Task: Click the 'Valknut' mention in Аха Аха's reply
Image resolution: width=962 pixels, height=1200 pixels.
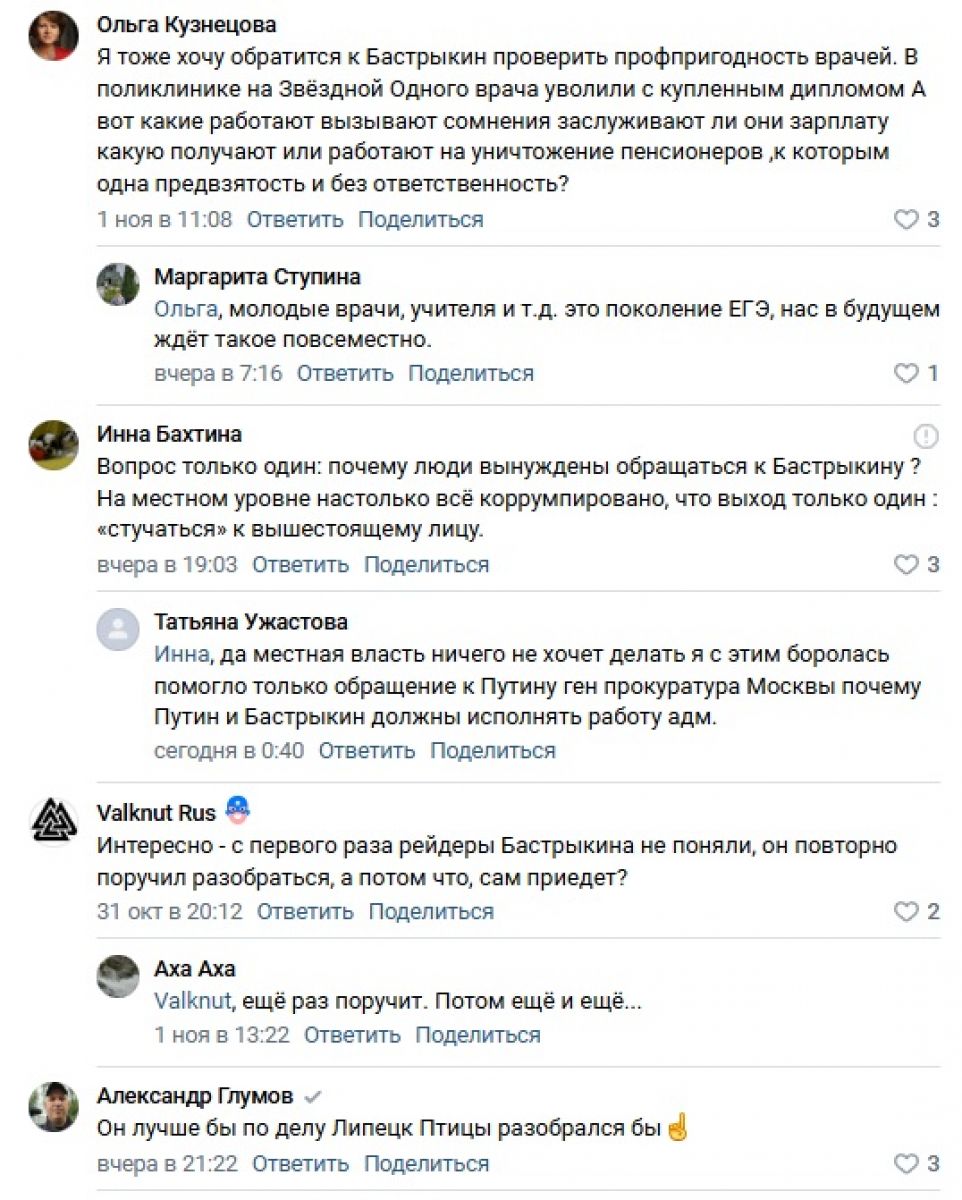Action: (193, 999)
